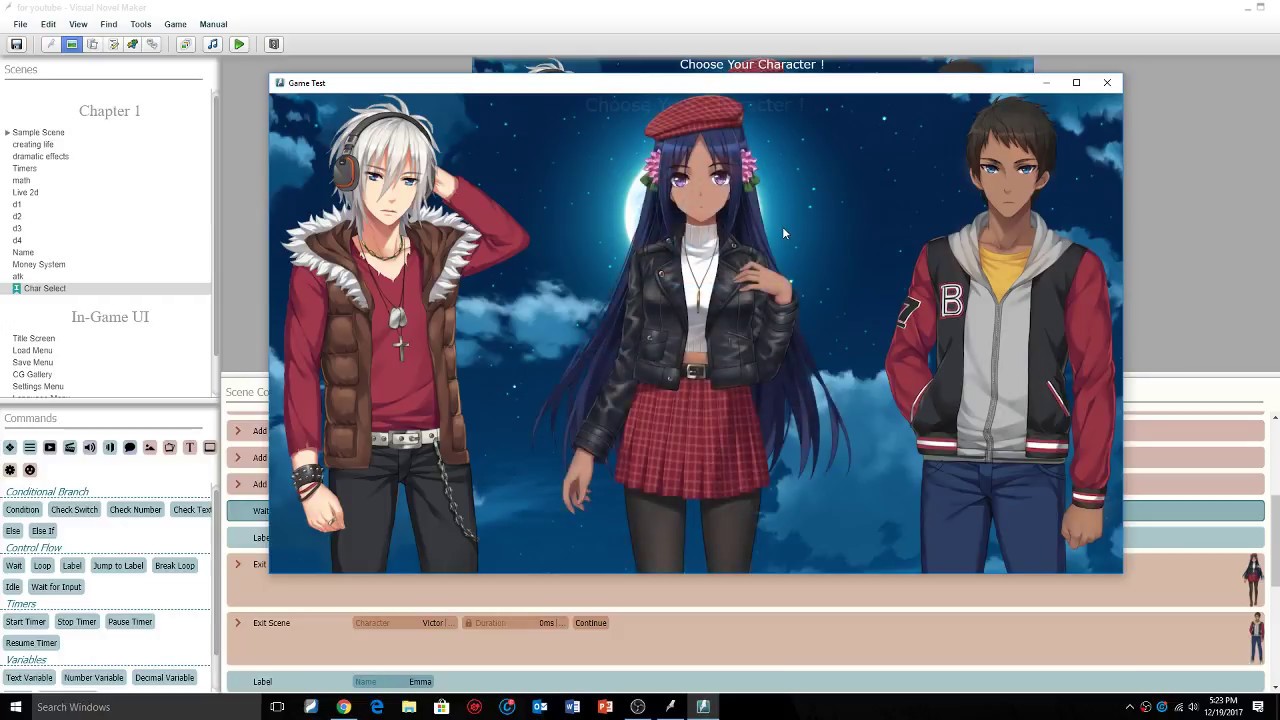Select the letter T text command icon

coord(190,448)
